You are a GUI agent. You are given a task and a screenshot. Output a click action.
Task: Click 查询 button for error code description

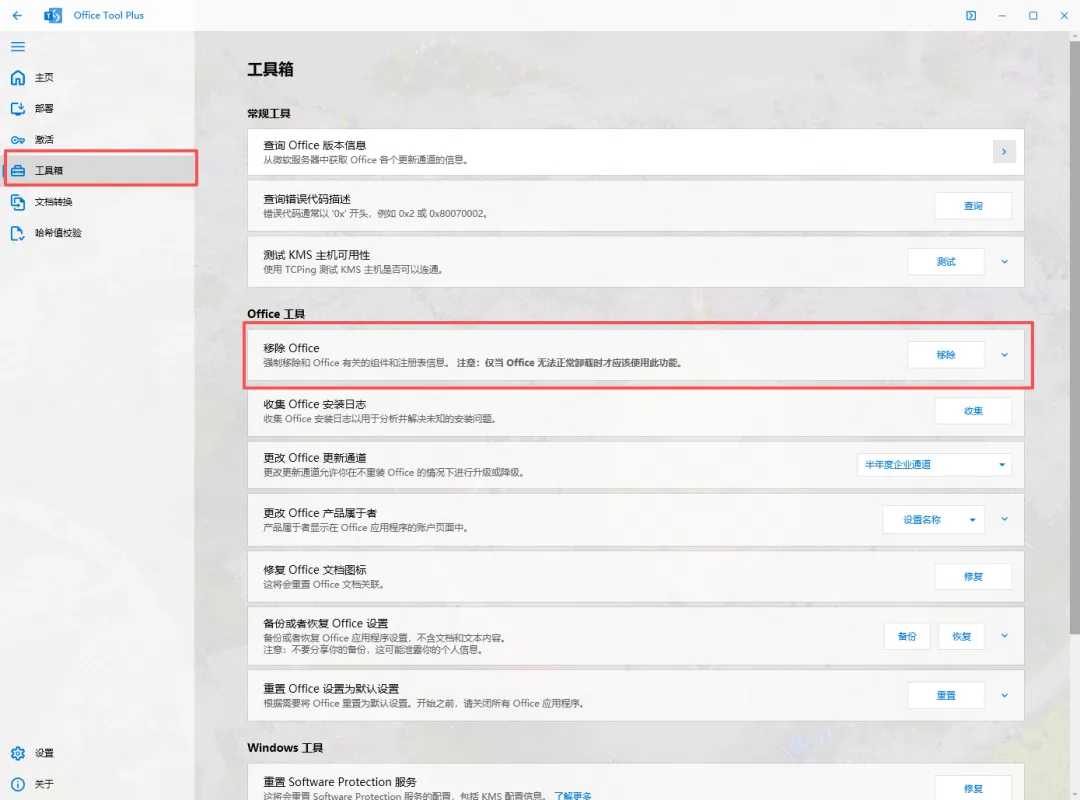pos(973,206)
